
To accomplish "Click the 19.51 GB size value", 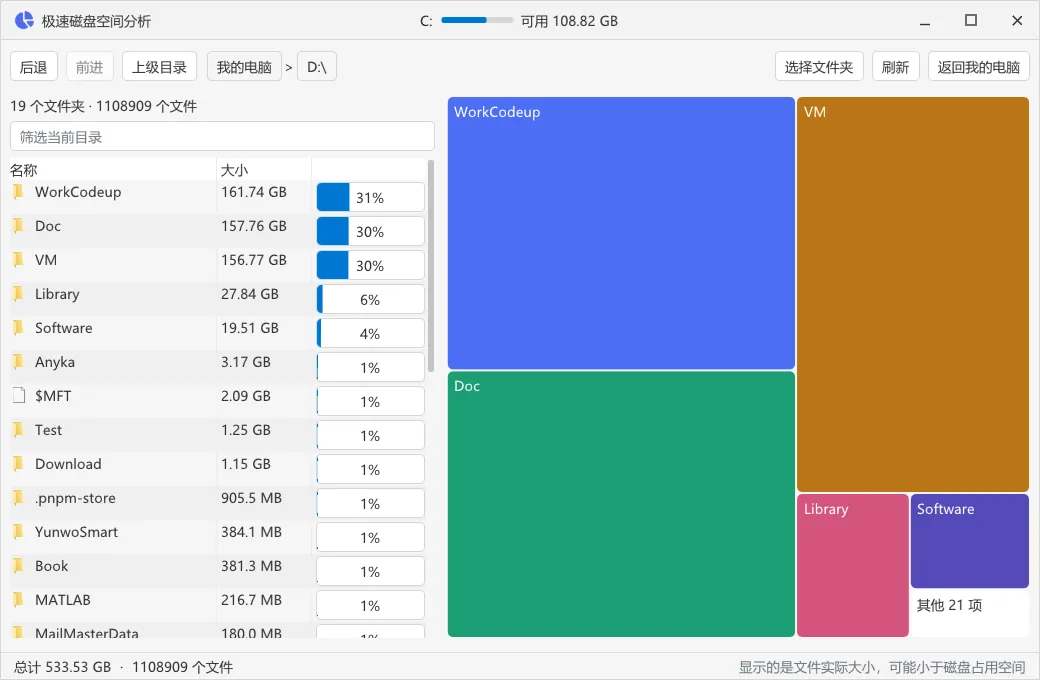I will (250, 328).
